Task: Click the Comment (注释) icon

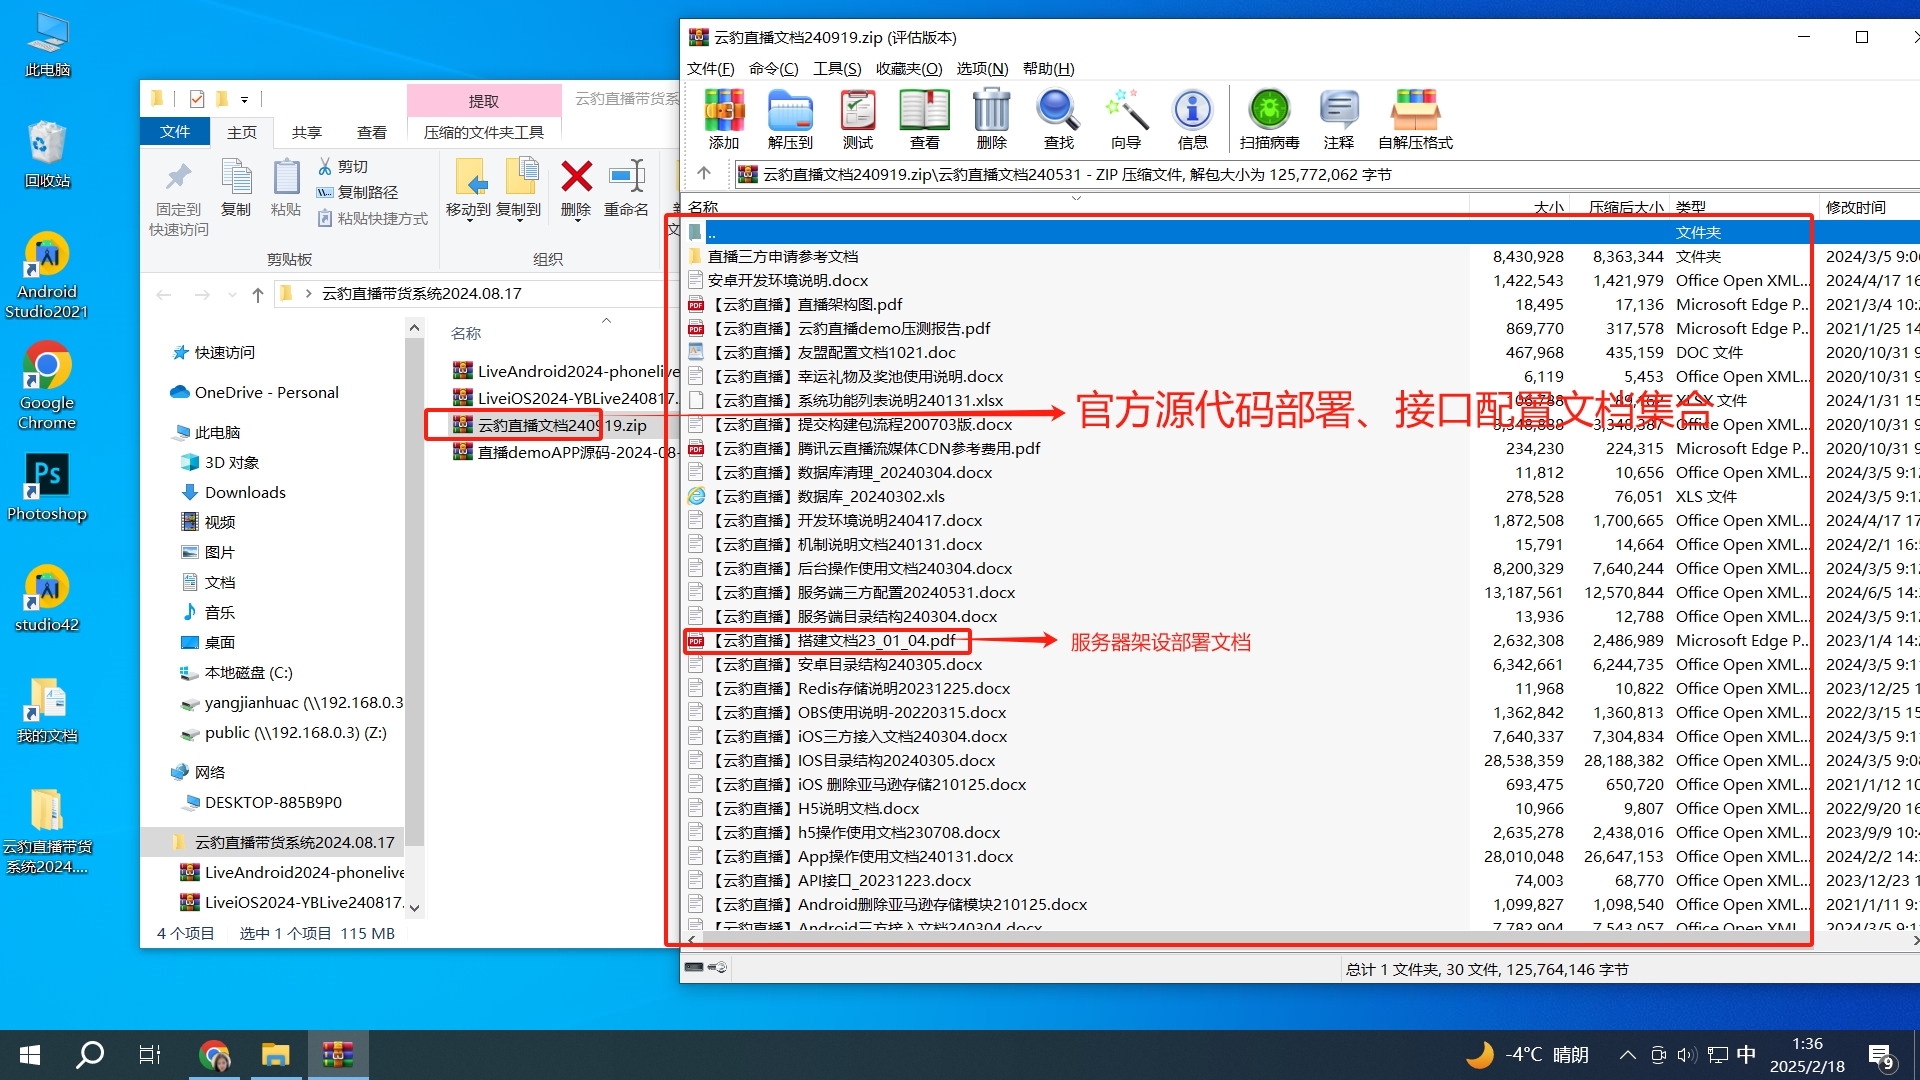Action: click(x=1338, y=119)
